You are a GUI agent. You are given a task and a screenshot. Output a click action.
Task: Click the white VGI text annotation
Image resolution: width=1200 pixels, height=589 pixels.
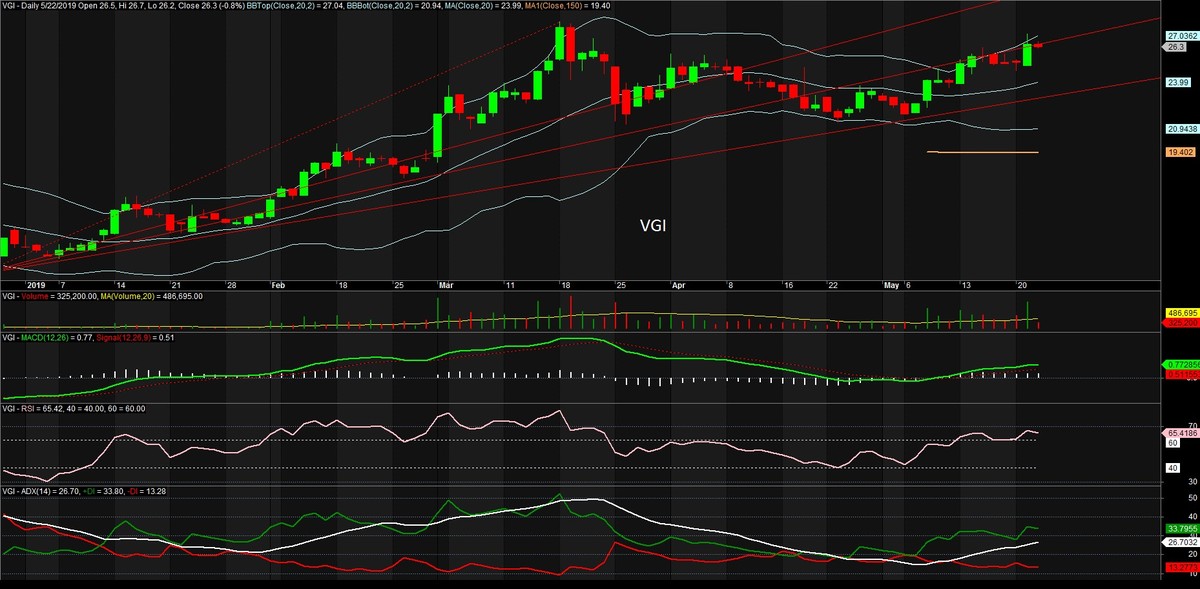(653, 225)
